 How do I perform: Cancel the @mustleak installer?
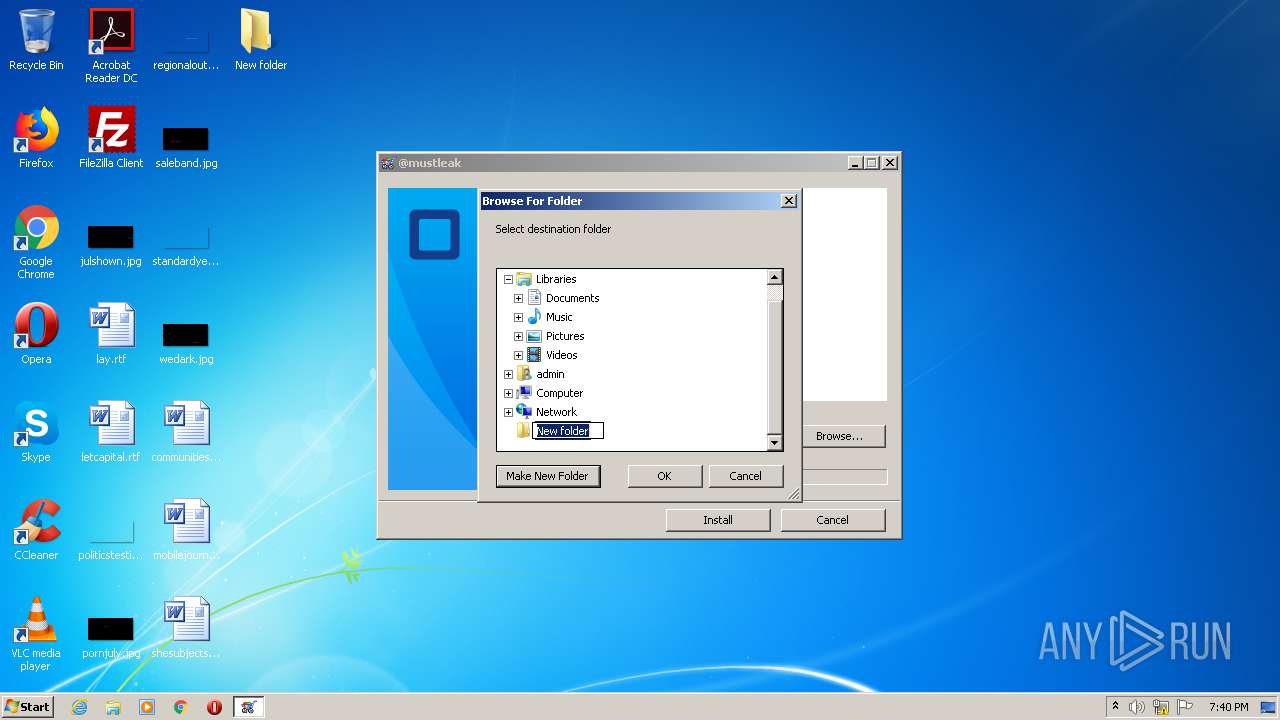tap(832, 520)
